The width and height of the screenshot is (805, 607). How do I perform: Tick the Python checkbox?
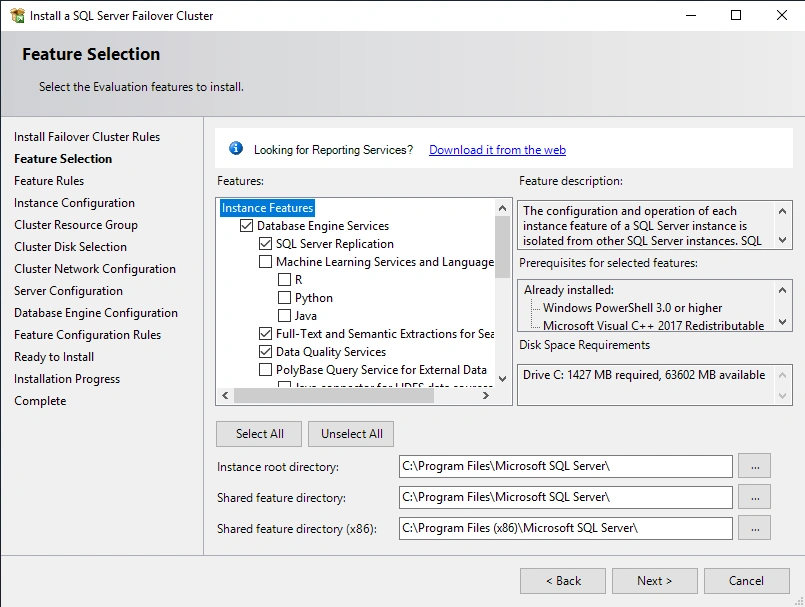284,297
